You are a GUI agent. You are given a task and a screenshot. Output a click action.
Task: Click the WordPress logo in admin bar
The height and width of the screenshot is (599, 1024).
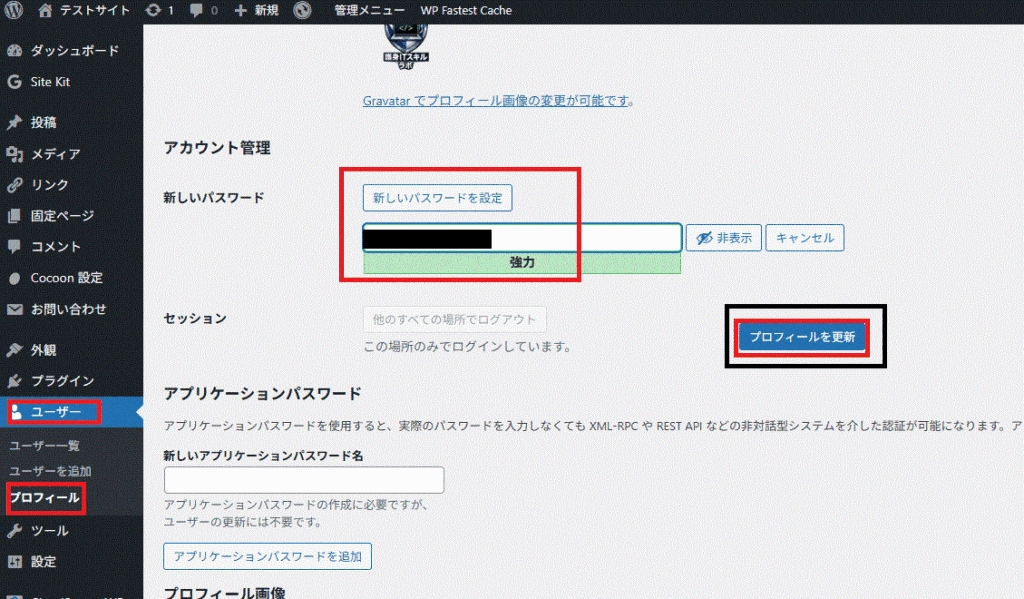[x=14, y=10]
